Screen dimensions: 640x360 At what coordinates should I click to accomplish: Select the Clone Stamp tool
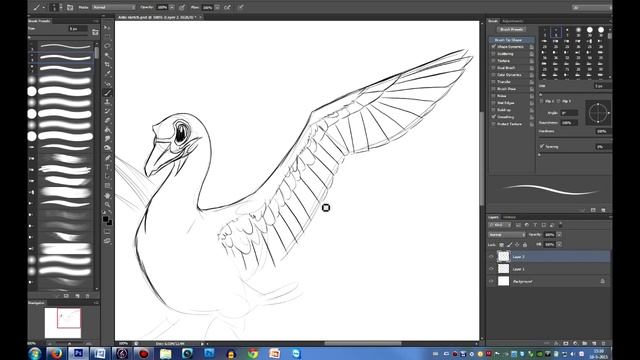pos(107,102)
